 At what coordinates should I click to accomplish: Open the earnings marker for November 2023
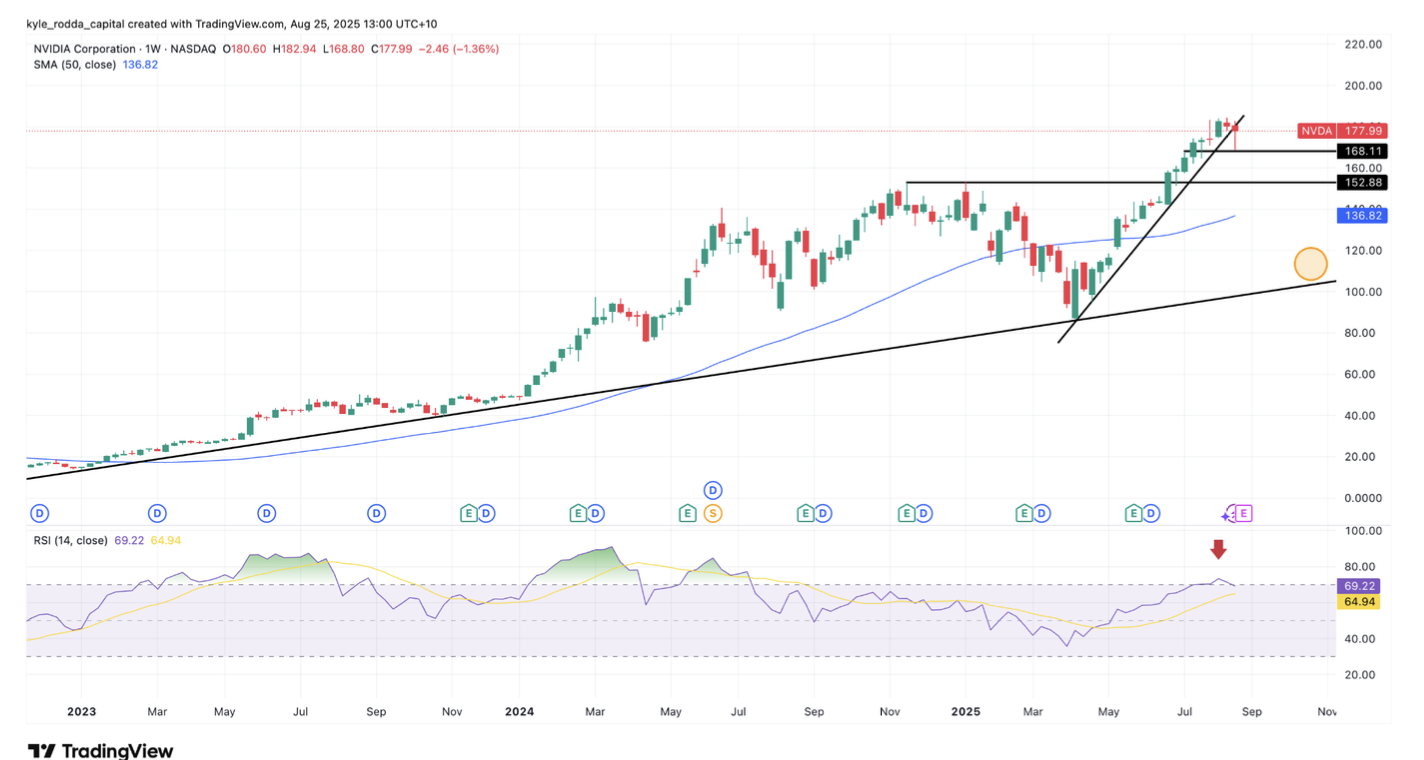pos(467,513)
